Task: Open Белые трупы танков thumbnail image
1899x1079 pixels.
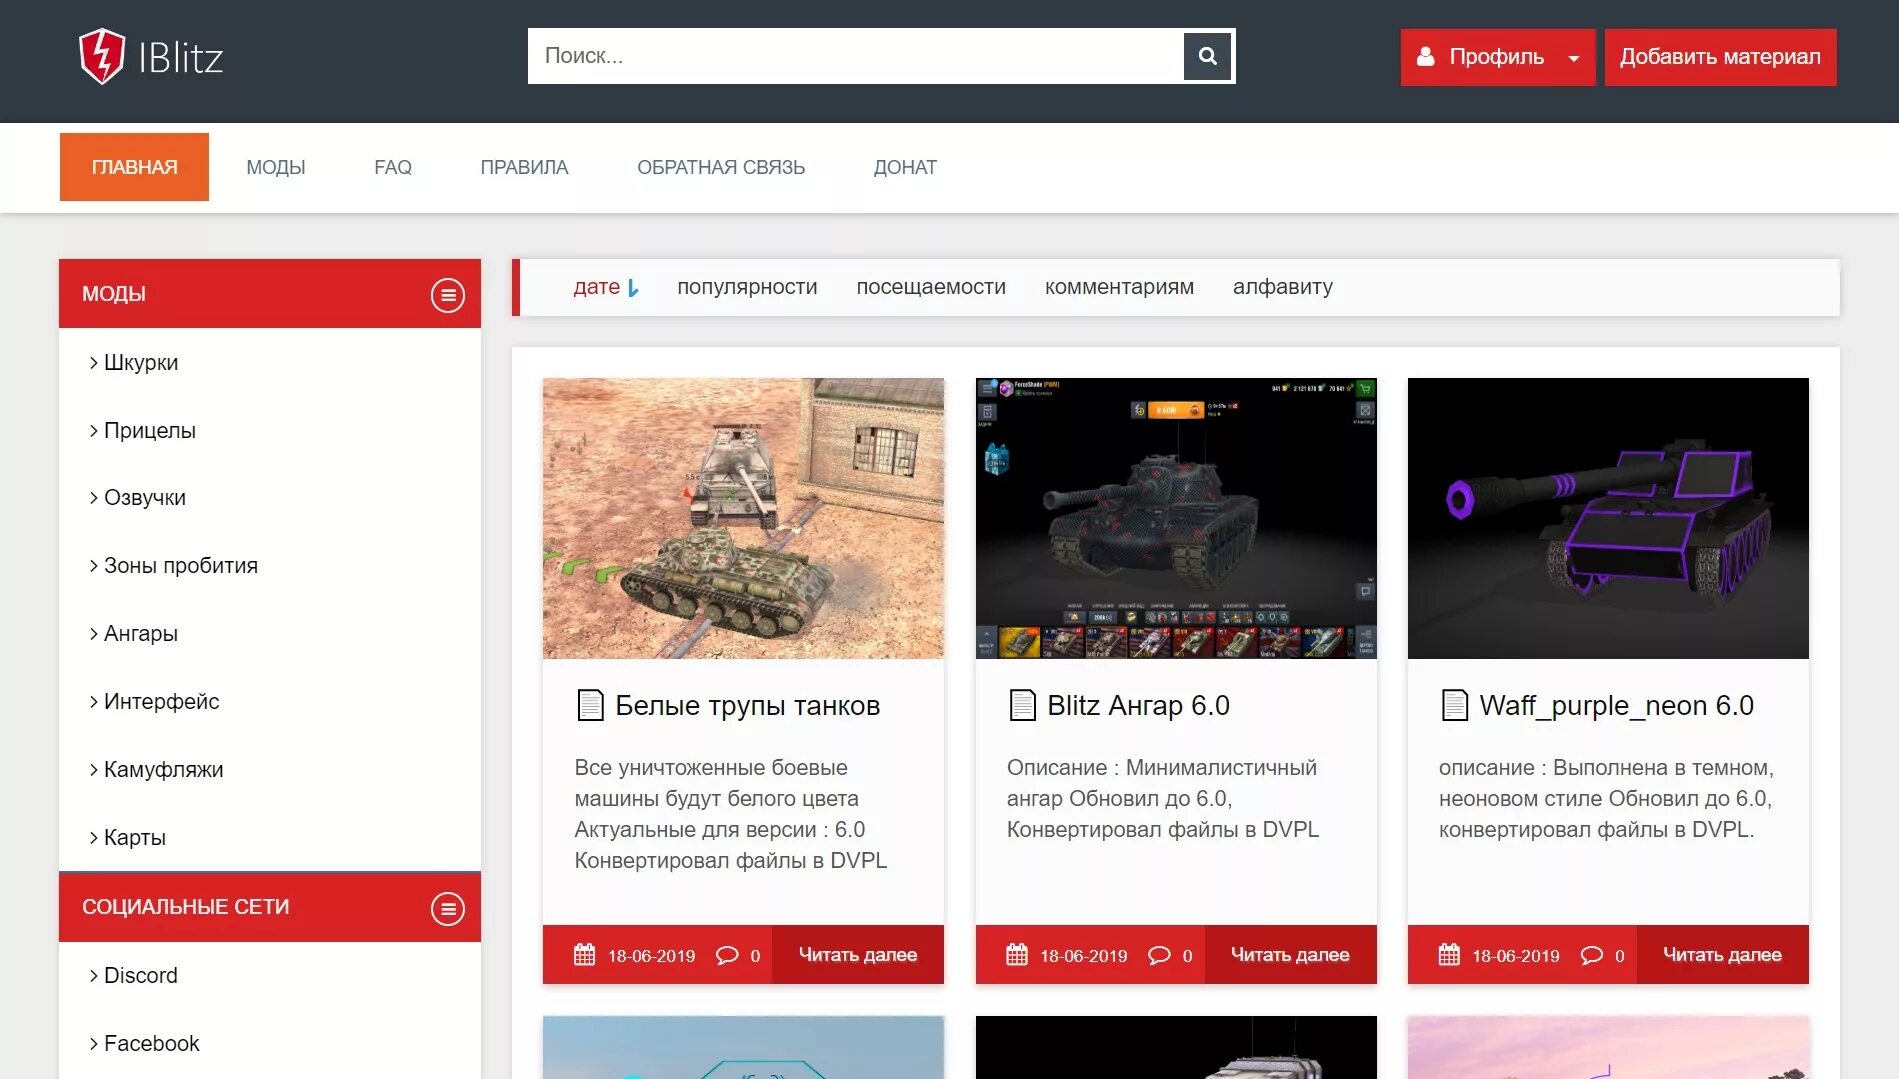Action: (743, 518)
